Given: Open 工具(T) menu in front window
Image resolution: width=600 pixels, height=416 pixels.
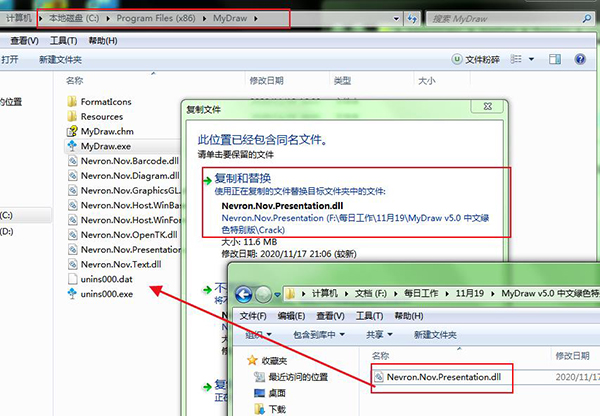Looking at the screenshot, I should click(x=369, y=316).
